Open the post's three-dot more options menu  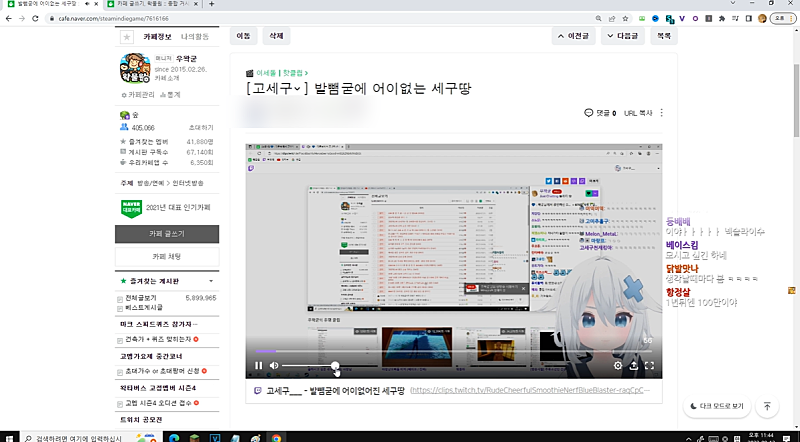click(661, 114)
